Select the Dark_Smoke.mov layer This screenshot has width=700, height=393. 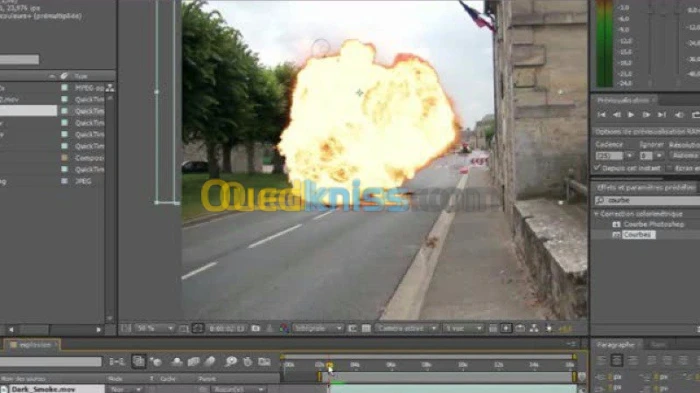pos(52,389)
